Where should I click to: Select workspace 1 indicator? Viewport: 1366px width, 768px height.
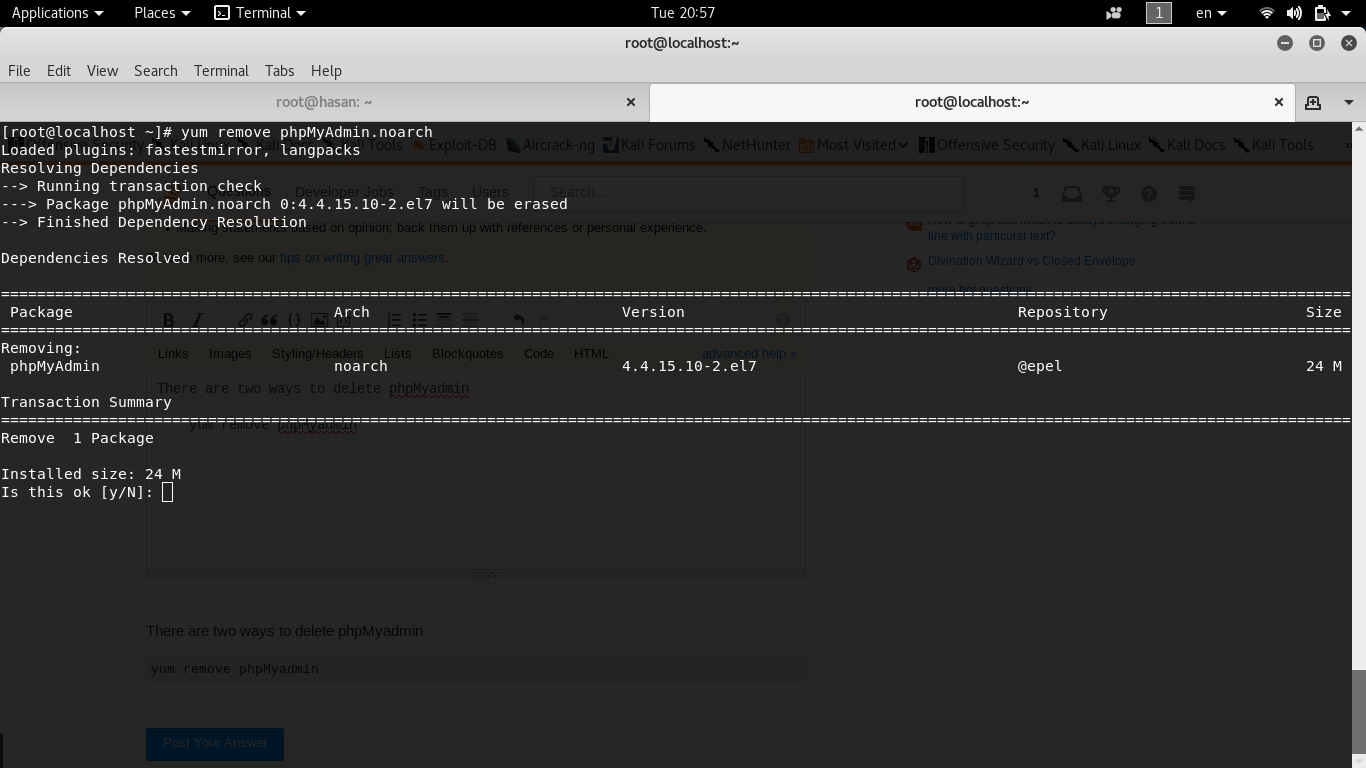pyautogui.click(x=1158, y=13)
